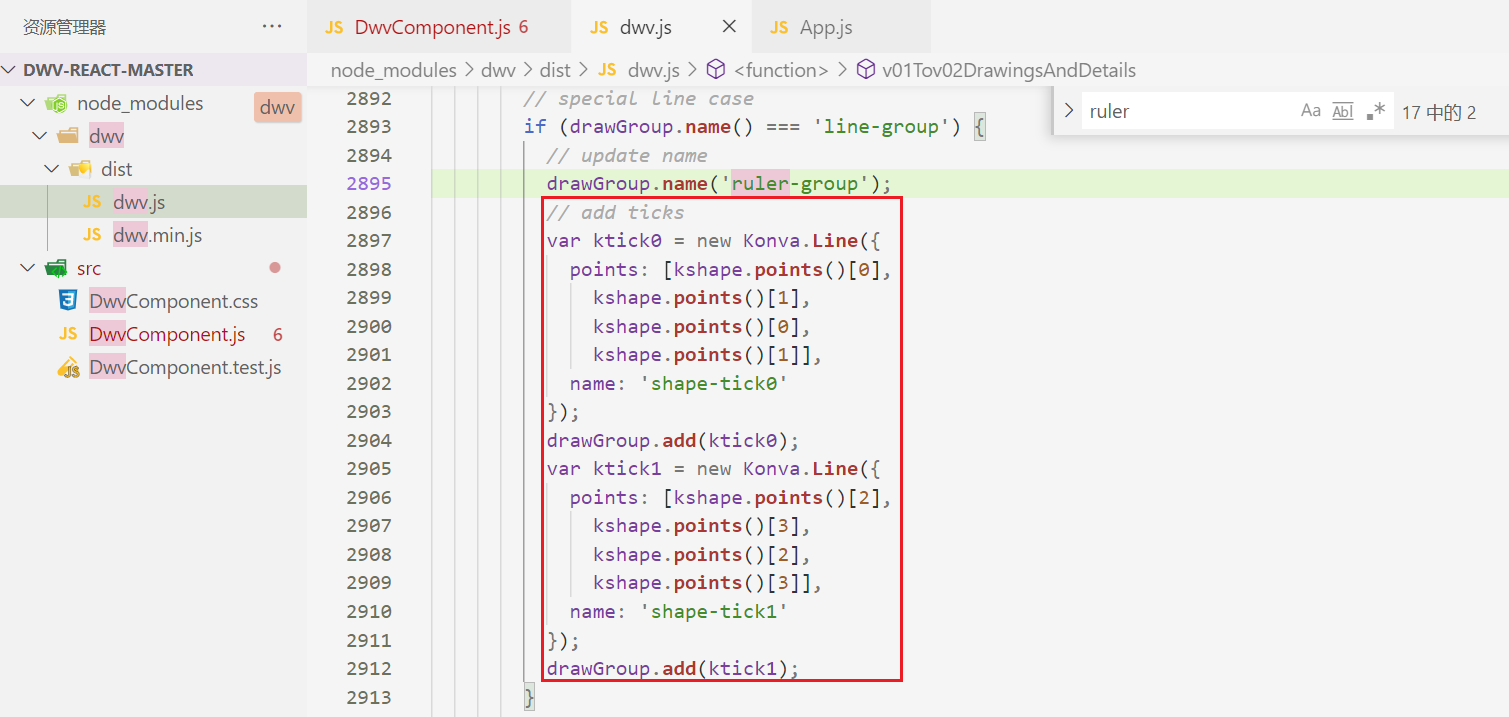Click the test file icon of DwvComponent.test.js
The height and width of the screenshot is (717, 1509).
point(68,367)
